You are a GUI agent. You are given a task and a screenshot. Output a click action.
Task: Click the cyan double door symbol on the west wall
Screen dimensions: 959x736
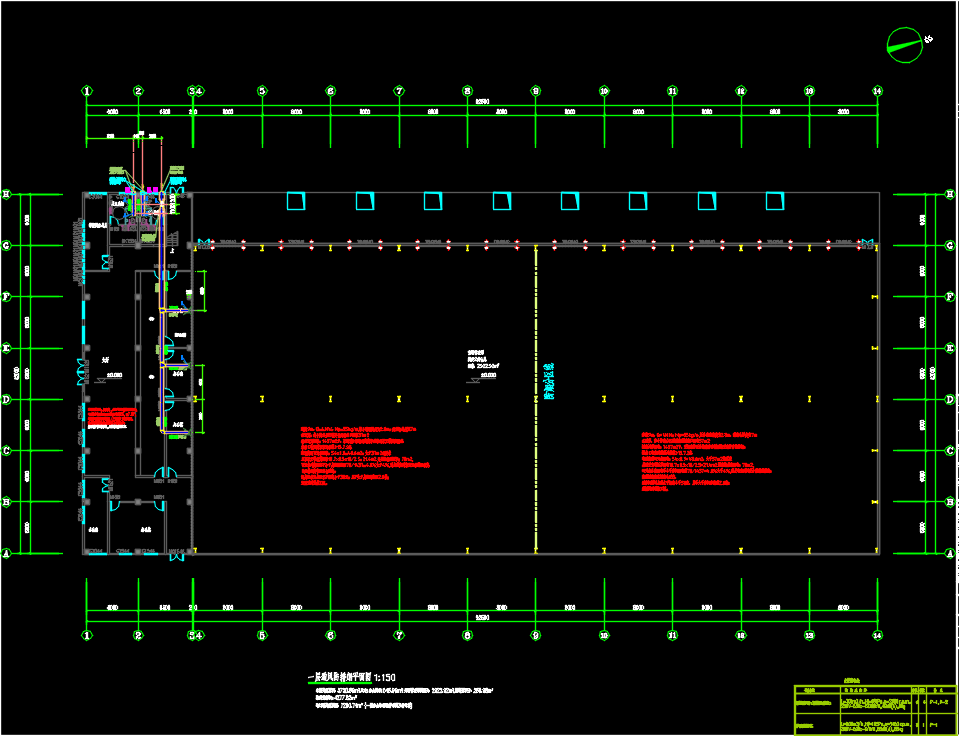(x=82, y=374)
